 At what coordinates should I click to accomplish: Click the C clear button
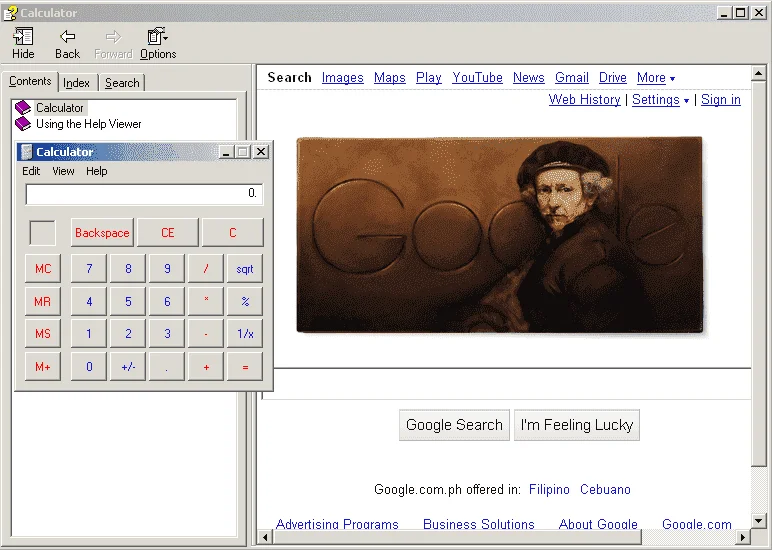[233, 232]
